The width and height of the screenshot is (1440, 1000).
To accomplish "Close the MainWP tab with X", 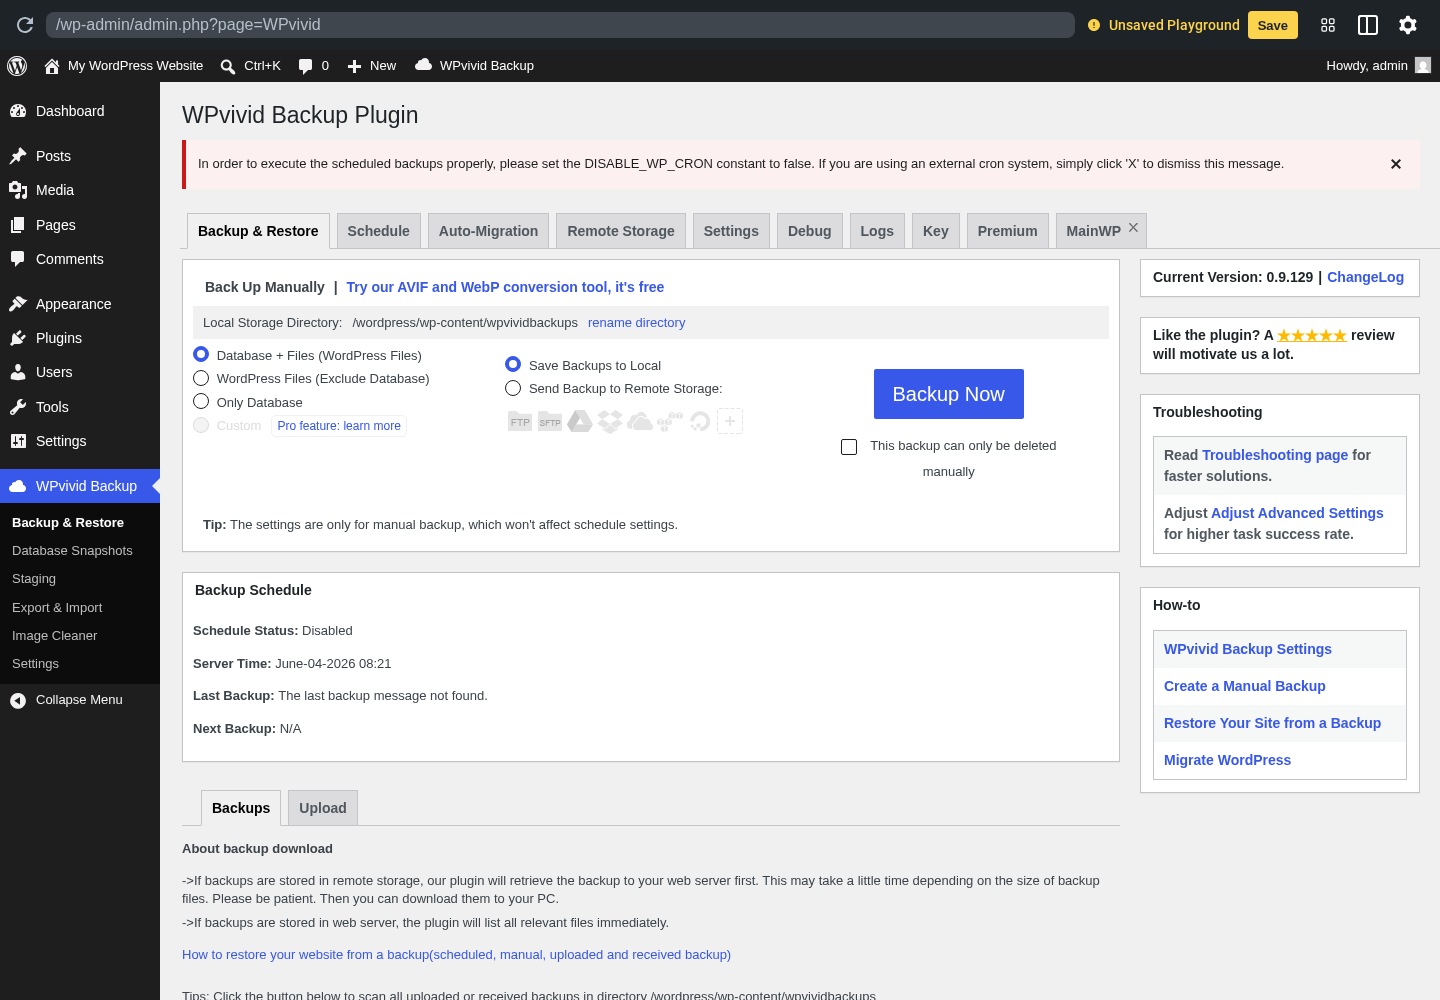I will tap(1133, 228).
